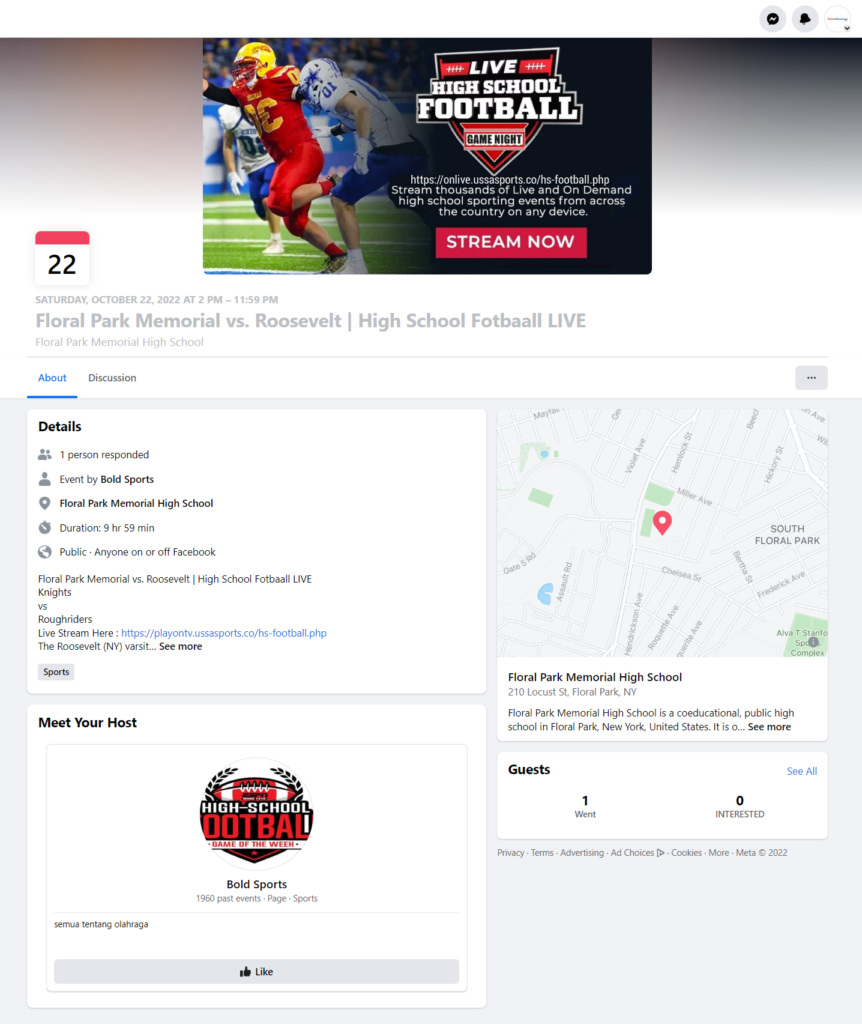This screenshot has height=1024, width=862.
Task: Open the three-dot more options button
Action: pos(811,377)
